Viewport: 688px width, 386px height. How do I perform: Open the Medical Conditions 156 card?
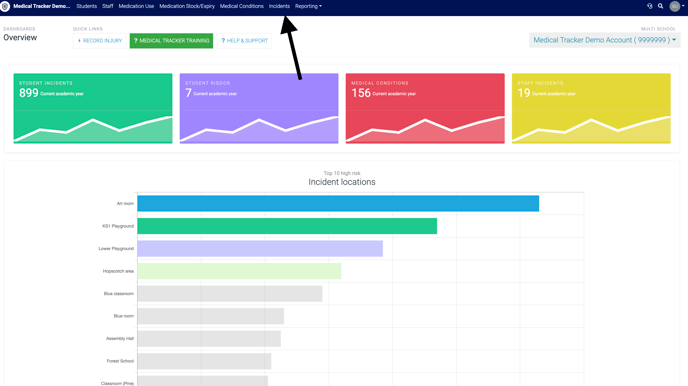[425, 108]
